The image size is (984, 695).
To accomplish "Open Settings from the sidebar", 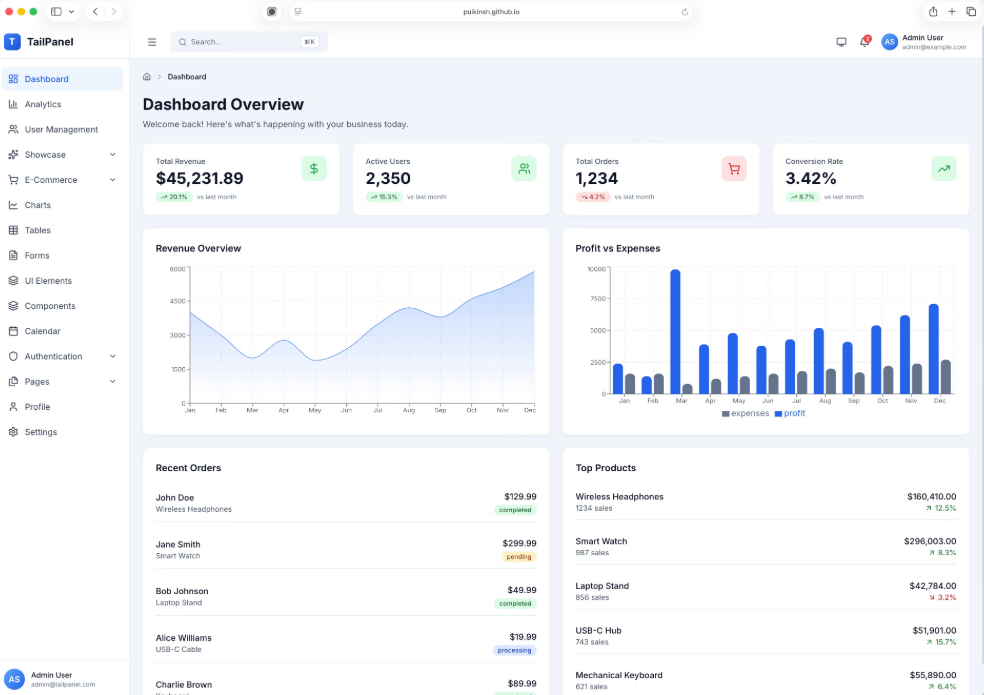I will pos(41,432).
